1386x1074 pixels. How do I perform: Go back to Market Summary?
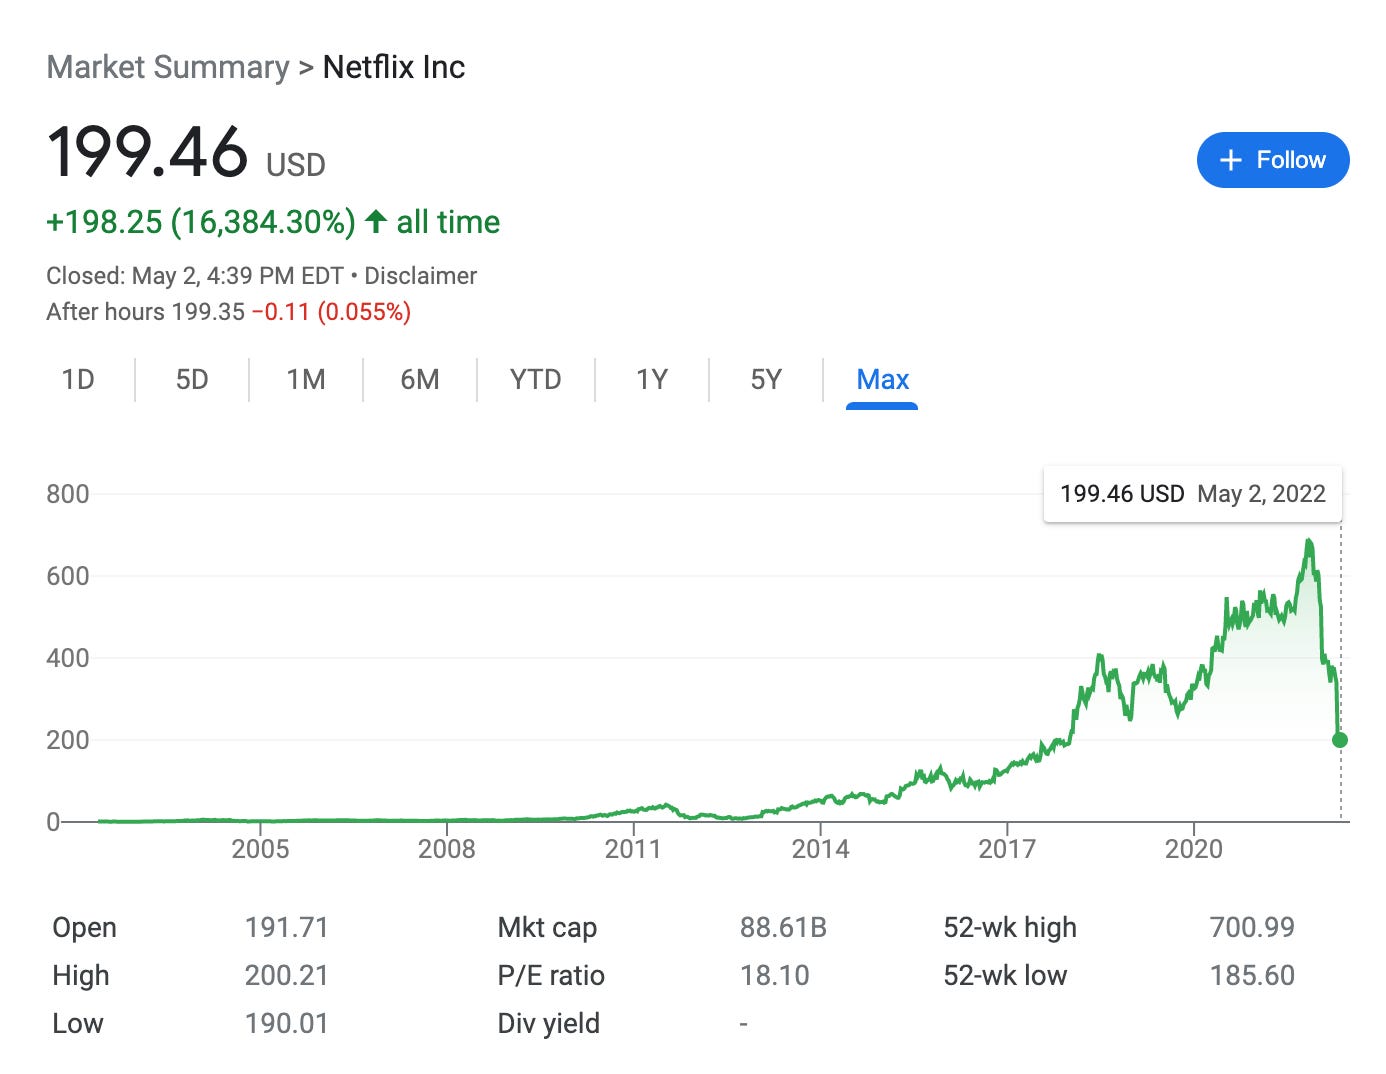[x=167, y=67]
